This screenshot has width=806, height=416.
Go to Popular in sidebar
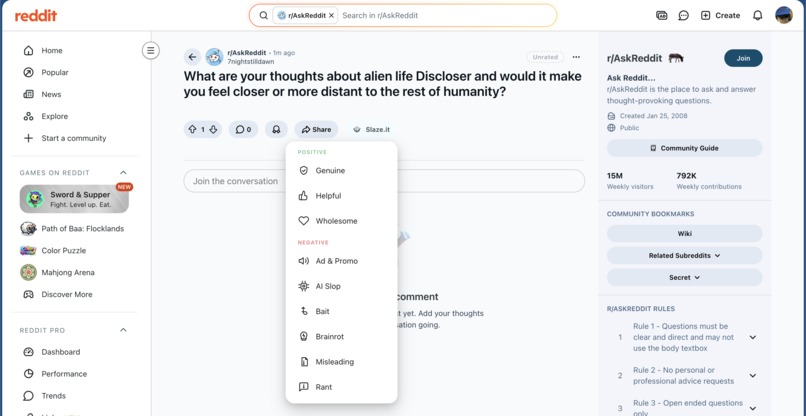[46, 73]
